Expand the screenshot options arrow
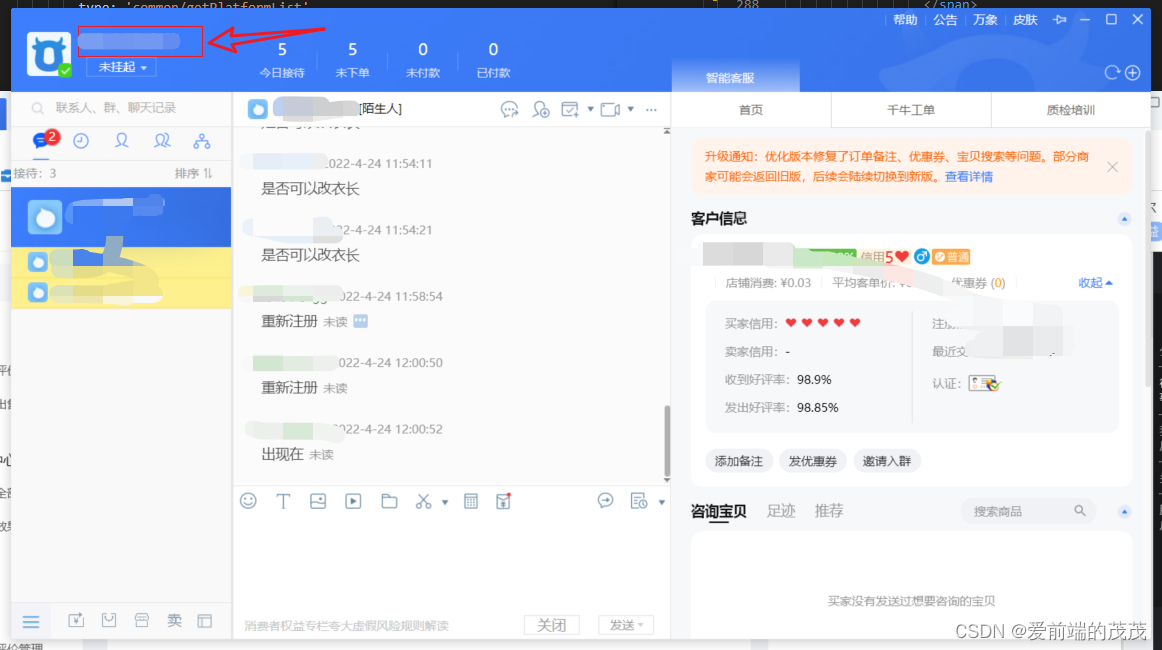The height and width of the screenshot is (650, 1162). click(x=445, y=502)
